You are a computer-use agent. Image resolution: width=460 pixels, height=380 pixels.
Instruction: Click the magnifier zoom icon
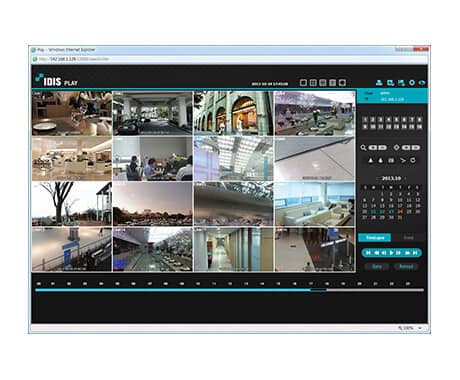tap(363, 148)
